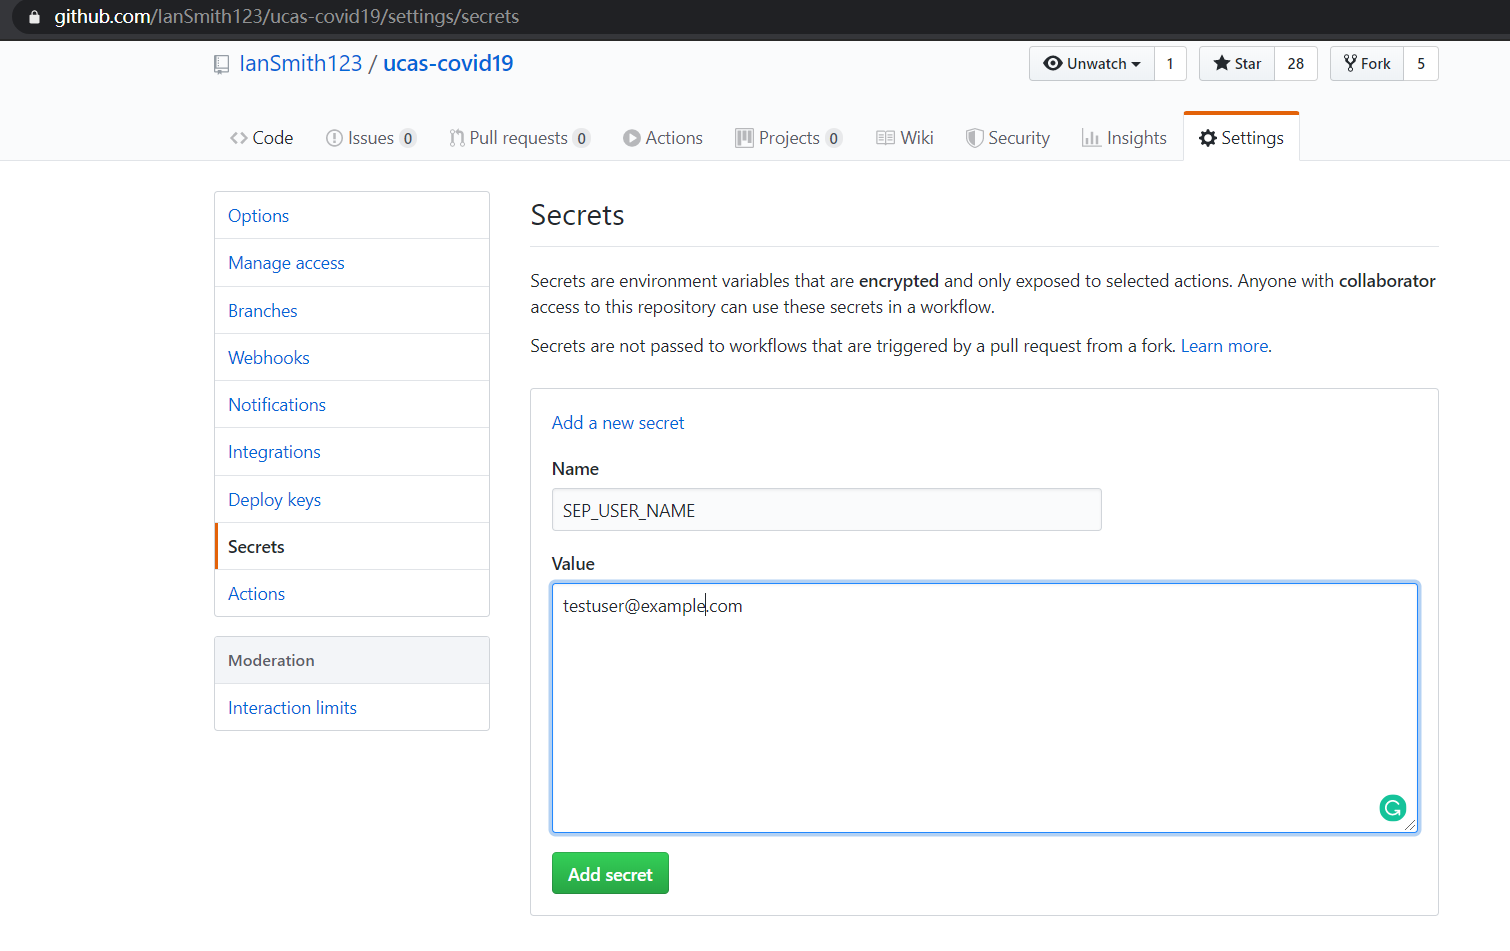Click the lock icon in address bar
Image resolution: width=1510 pixels, height=951 pixels.
click(34, 17)
